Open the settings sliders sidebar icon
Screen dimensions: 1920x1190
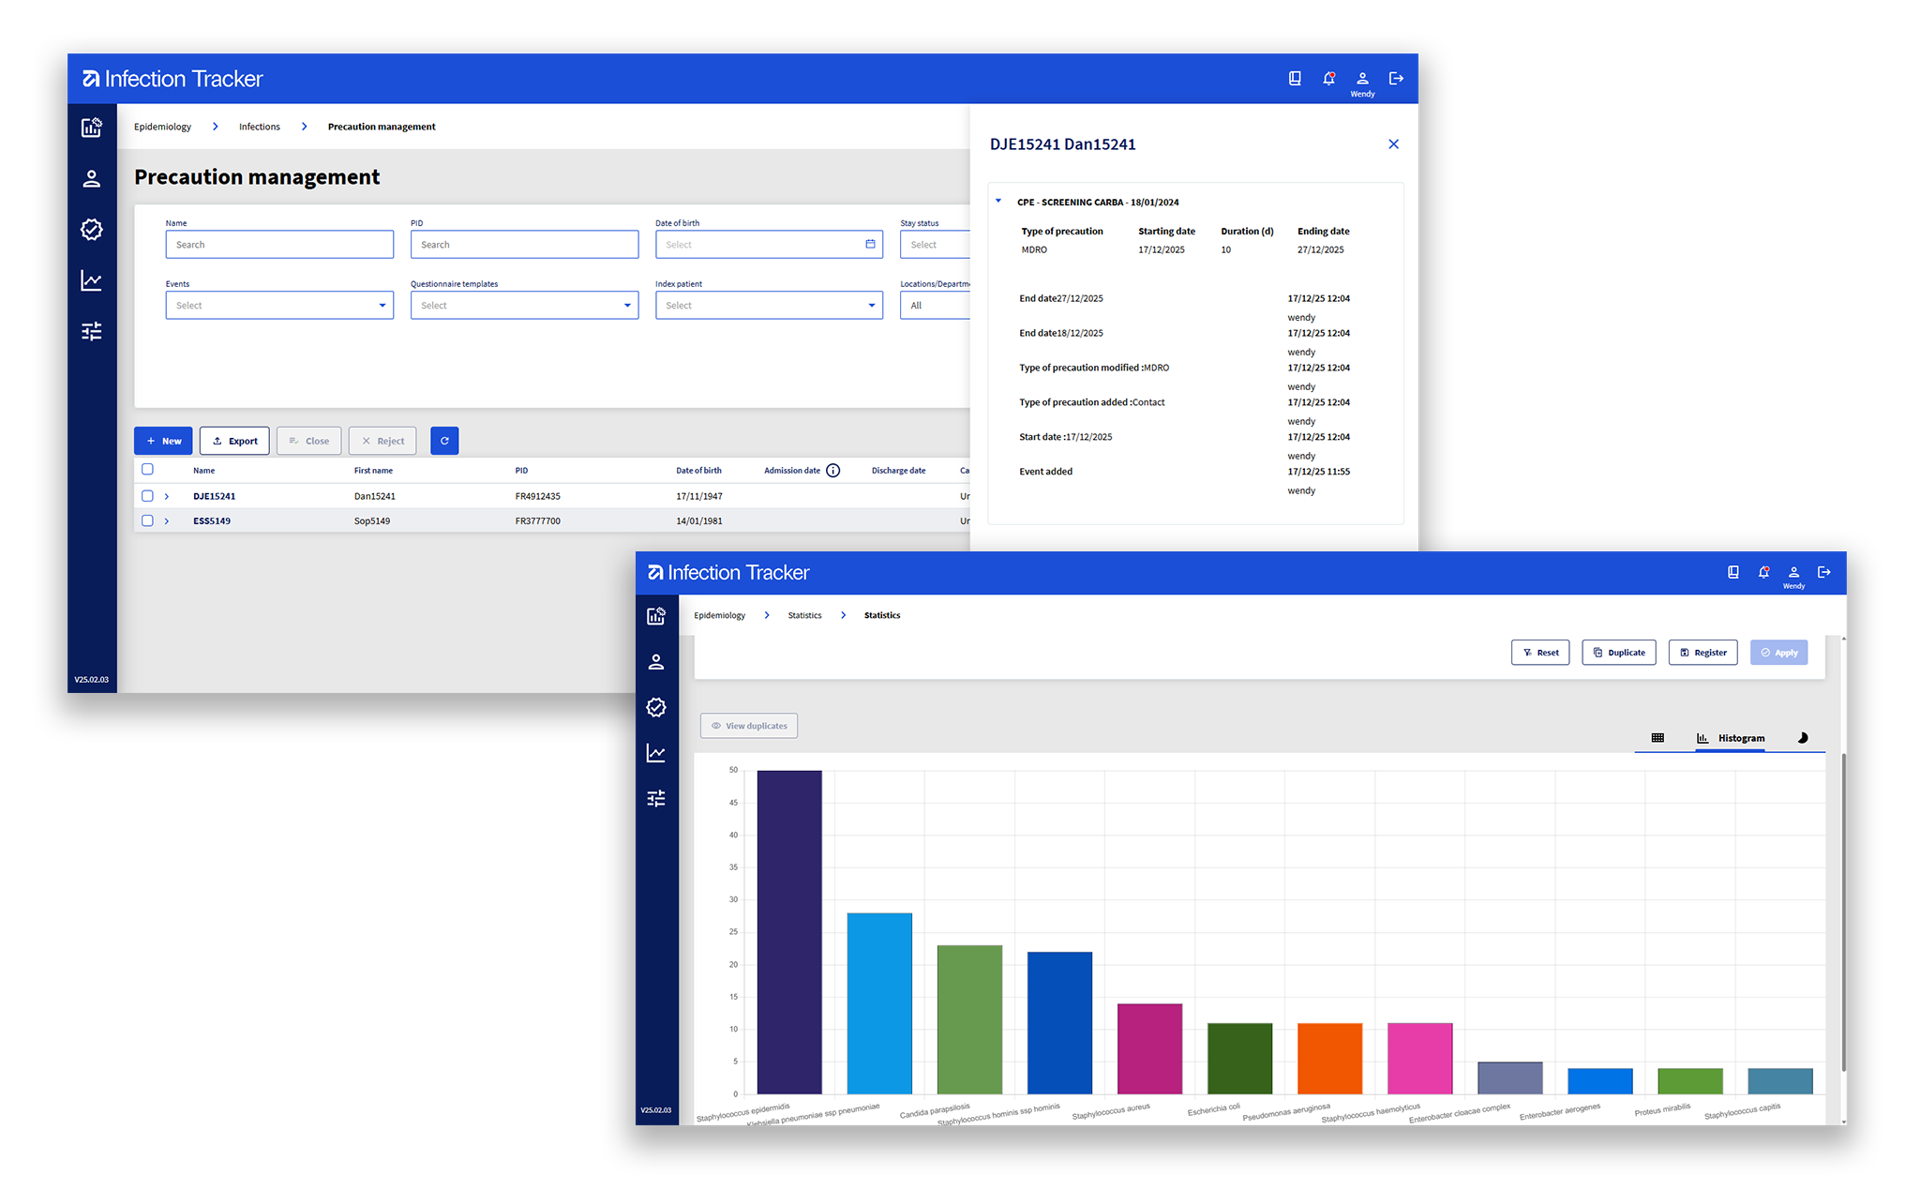click(x=91, y=331)
